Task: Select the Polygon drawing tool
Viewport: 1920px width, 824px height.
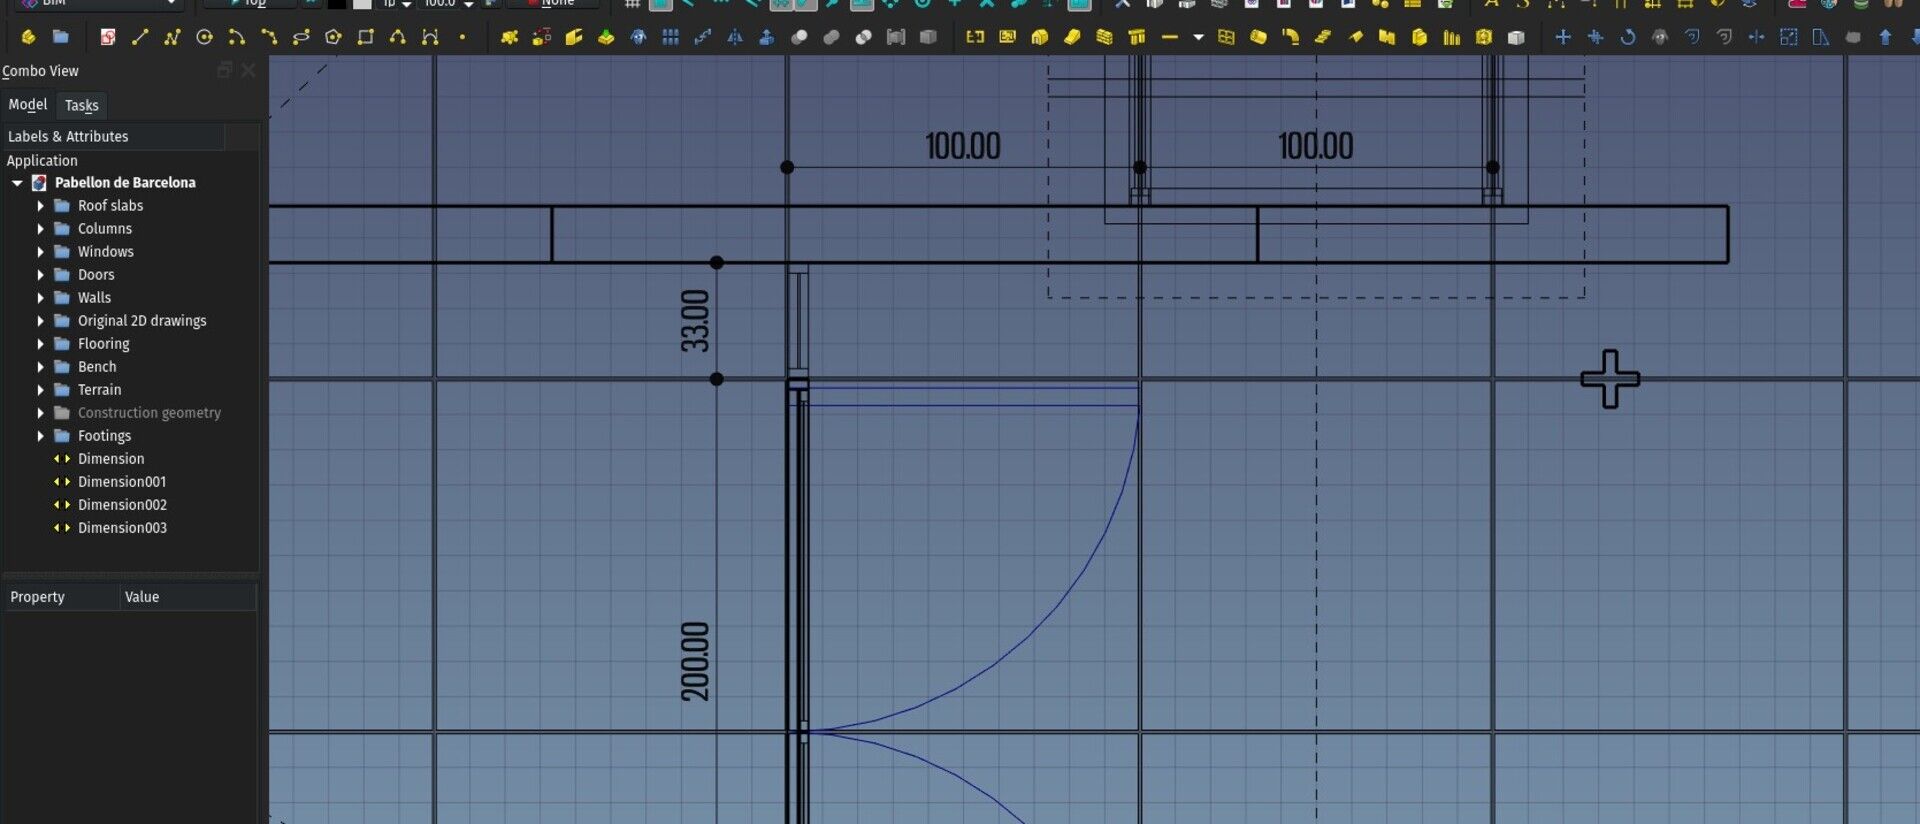Action: [x=333, y=37]
